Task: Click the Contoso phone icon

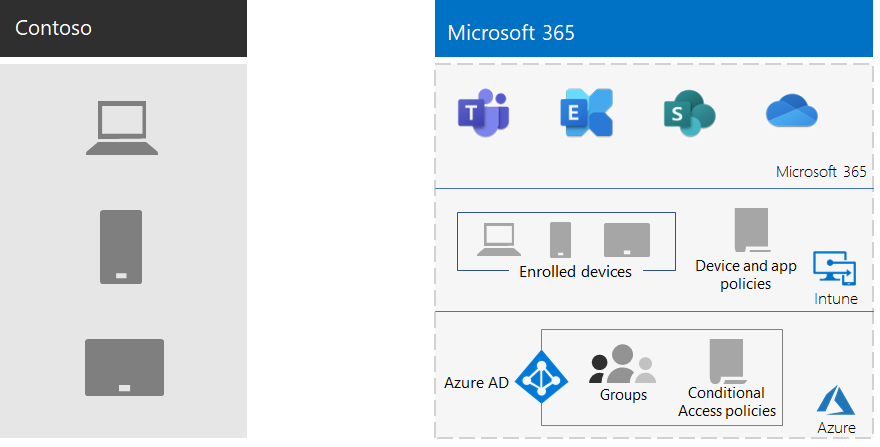Action: pyautogui.click(x=121, y=247)
